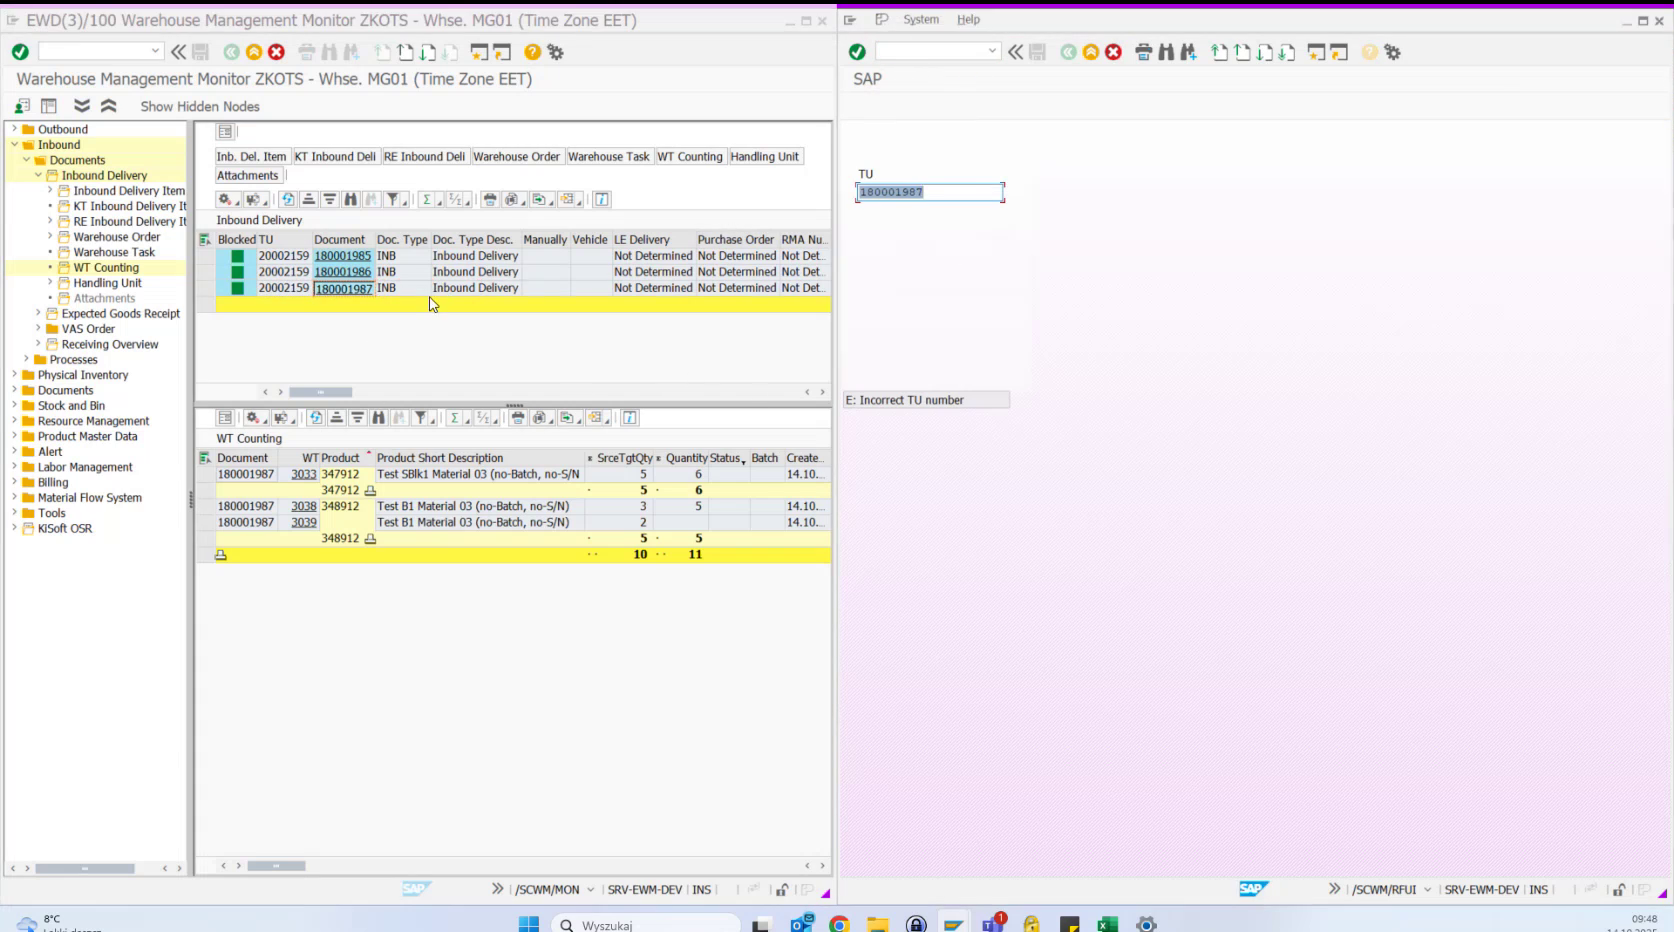Switch to the Warehouse Task tab
The height and width of the screenshot is (932, 1674).
point(609,156)
